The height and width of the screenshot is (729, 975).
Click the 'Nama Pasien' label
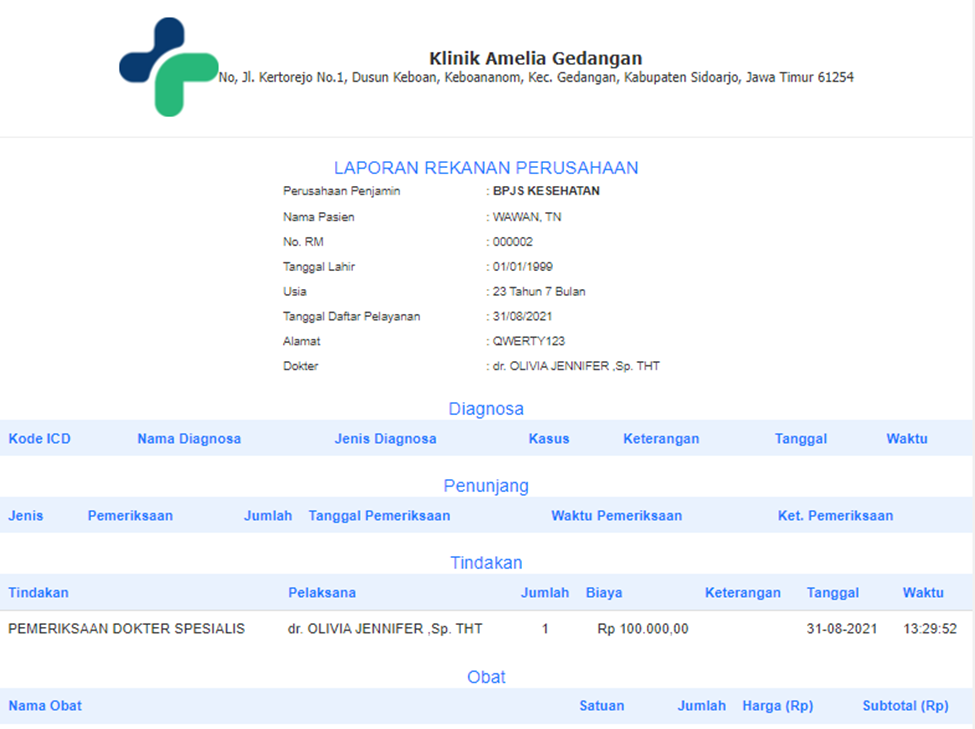(318, 217)
